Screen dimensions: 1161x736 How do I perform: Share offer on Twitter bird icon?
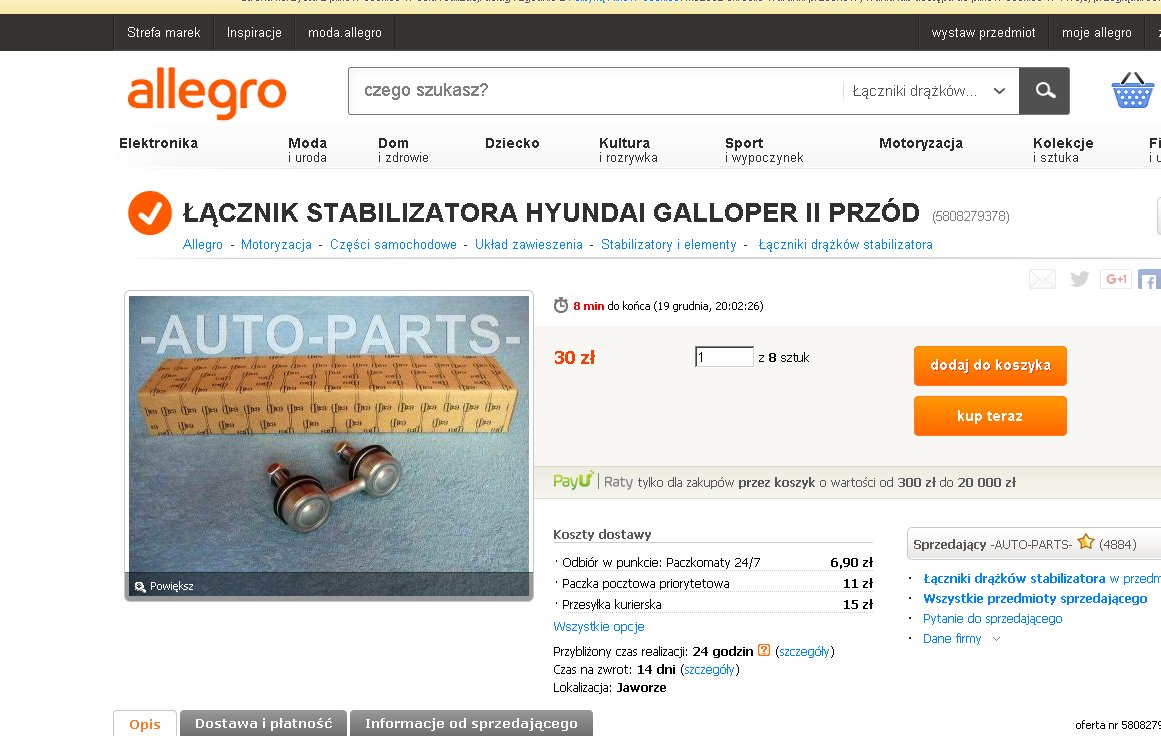point(1080,278)
